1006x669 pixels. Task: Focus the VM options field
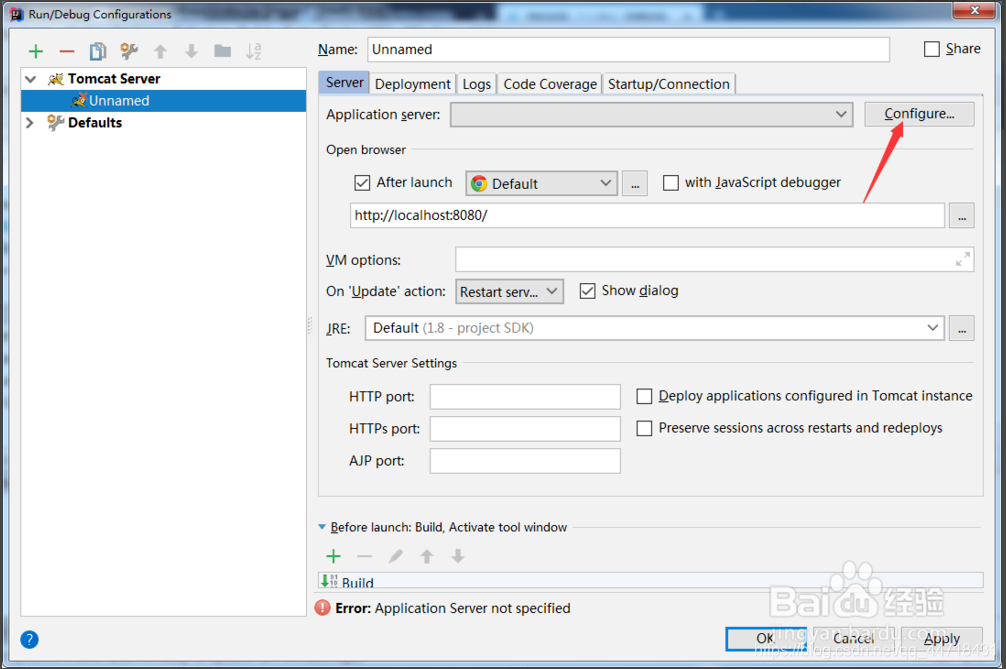pyautogui.click(x=715, y=259)
